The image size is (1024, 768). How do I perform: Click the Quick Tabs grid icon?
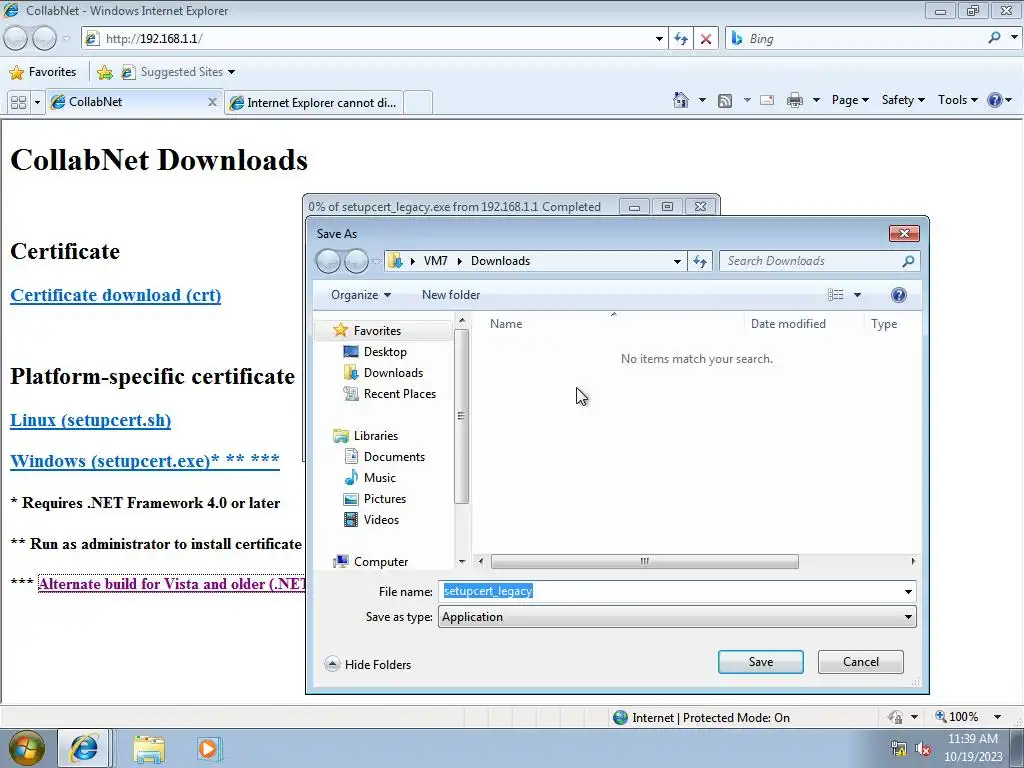coord(18,103)
